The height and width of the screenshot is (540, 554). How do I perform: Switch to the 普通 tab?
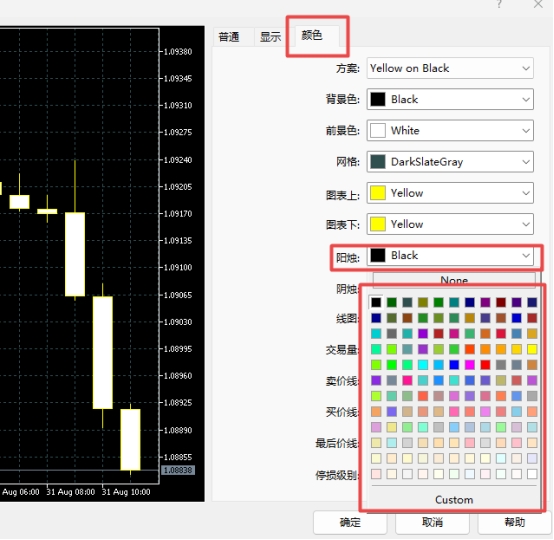click(x=229, y=37)
